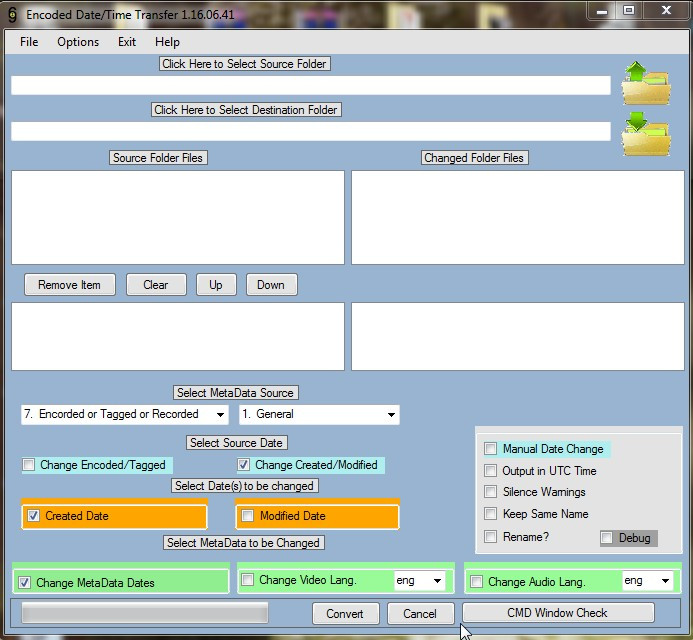Image resolution: width=693 pixels, height=640 pixels.
Task: Click the conversion progress bar
Action: tap(145, 613)
